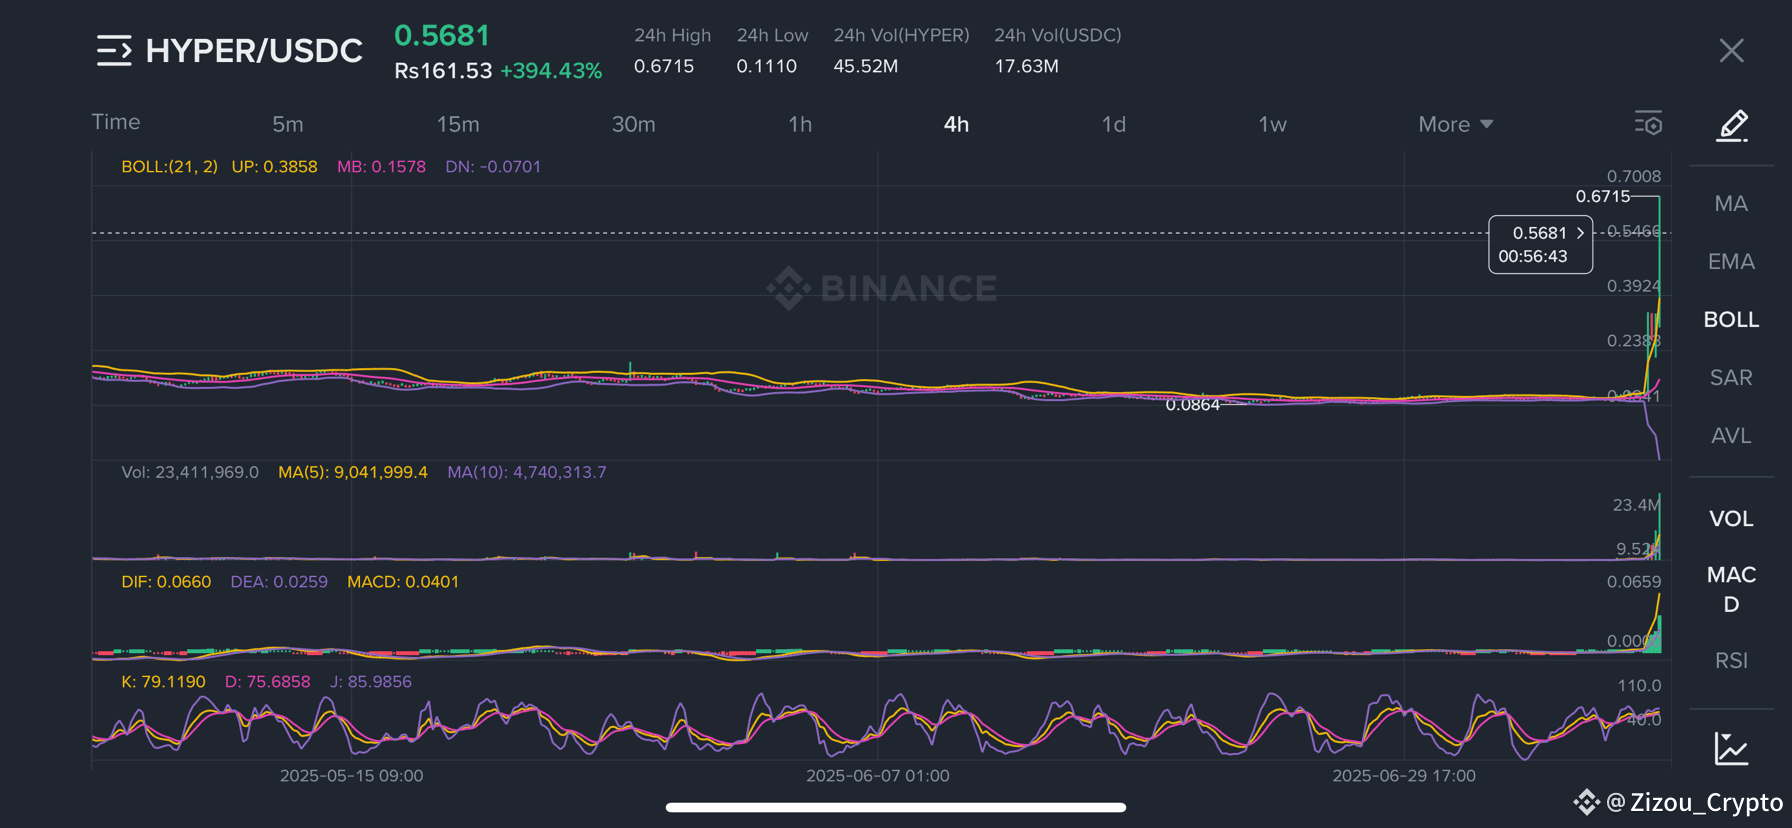Click the J: 85.9856 value
The width and height of the screenshot is (1792, 828).
[x=371, y=682]
